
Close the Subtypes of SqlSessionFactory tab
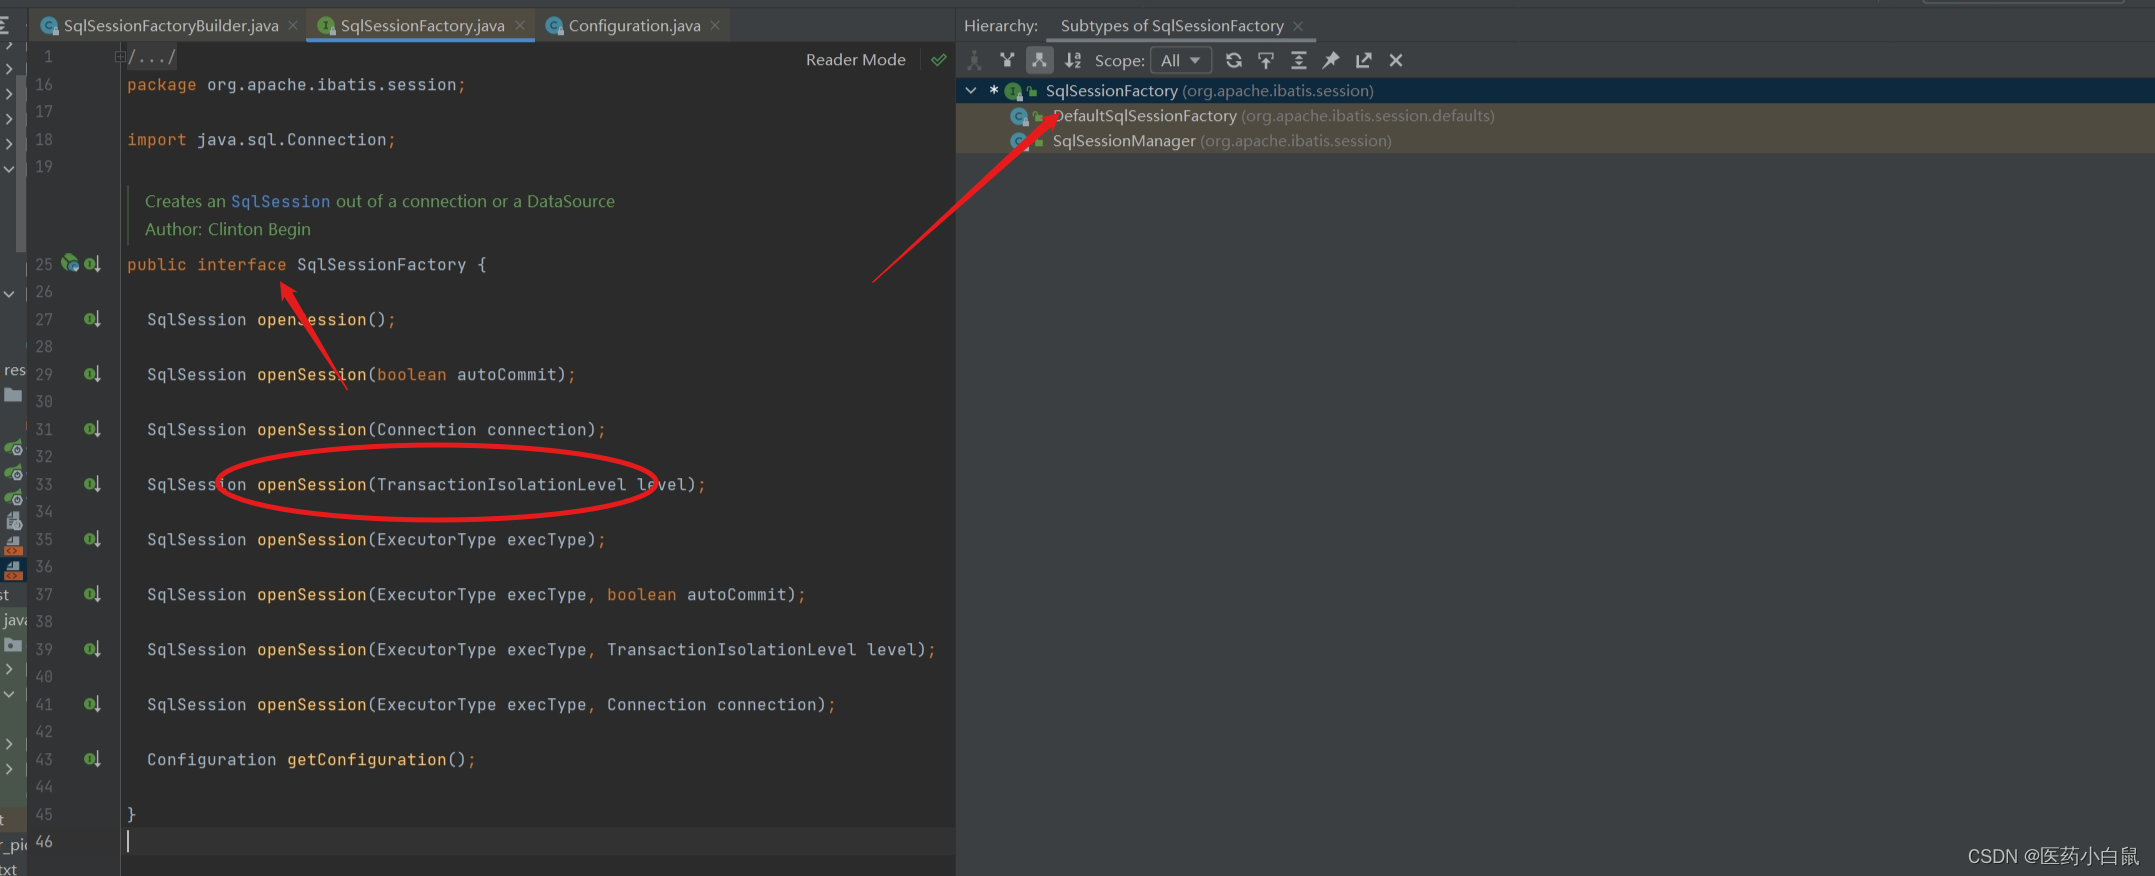pos(1298,26)
